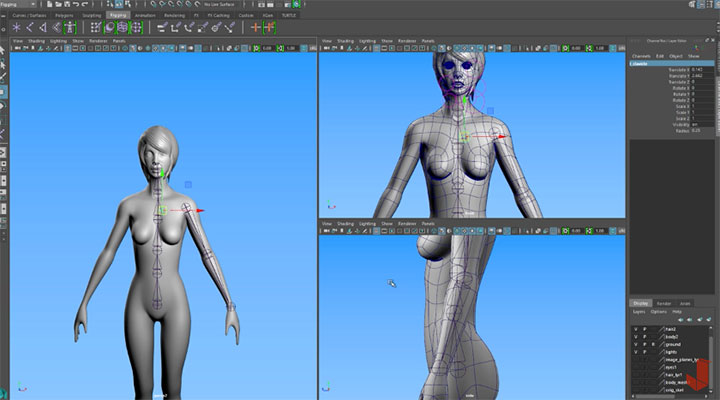Viewport: 720px width, 400px height.
Task: Open the No Live Surface field
Action: pos(219,4)
